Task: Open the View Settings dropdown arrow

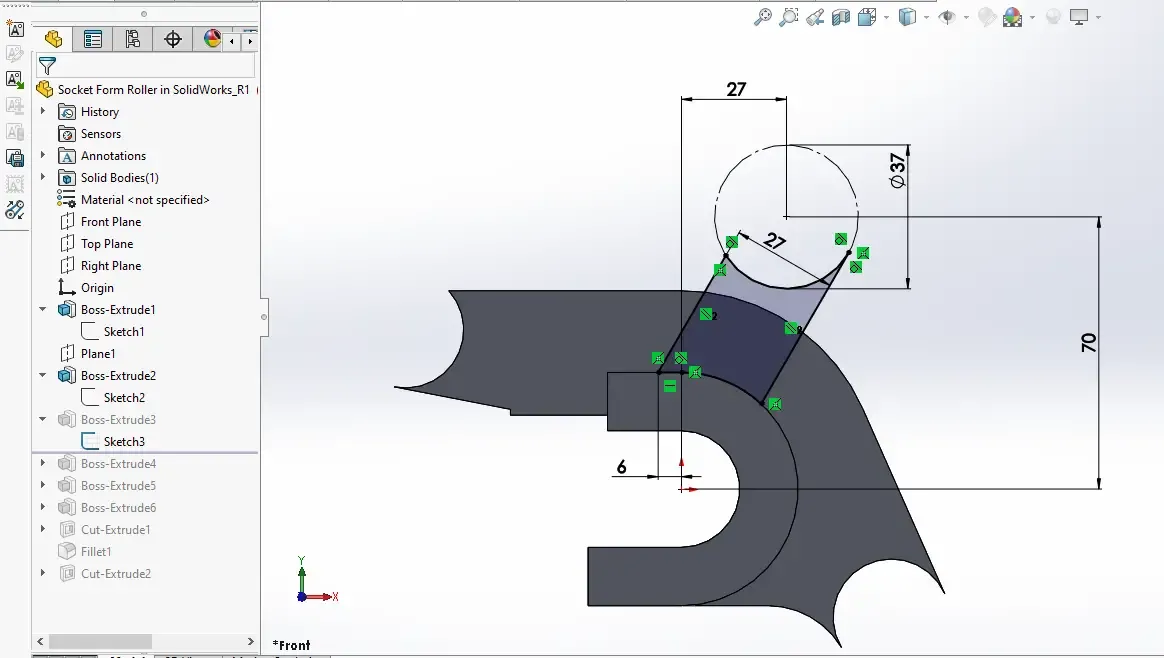Action: [1098, 17]
